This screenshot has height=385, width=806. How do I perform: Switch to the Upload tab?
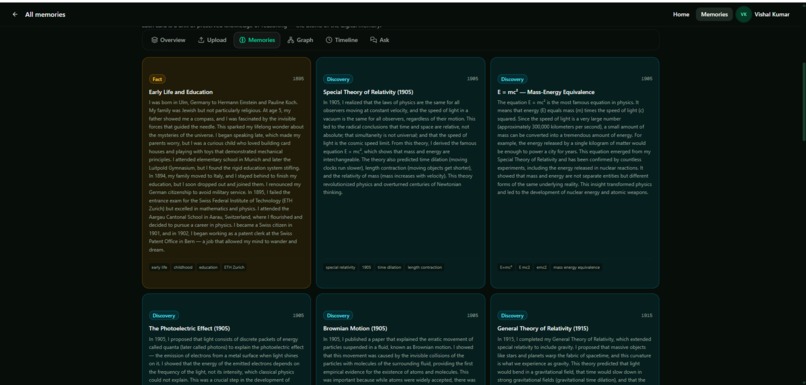212,40
